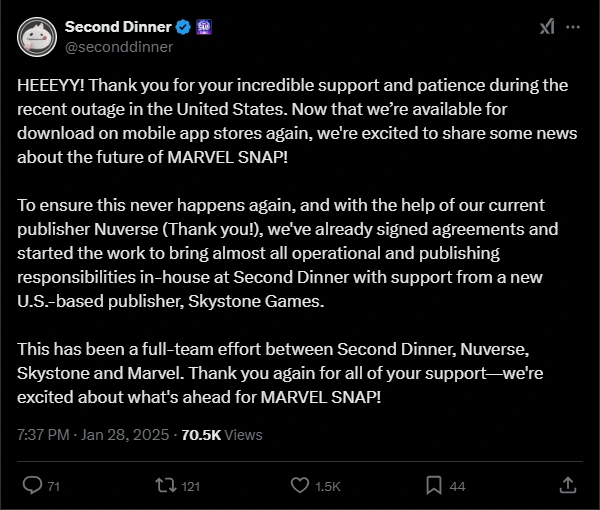Image resolution: width=600 pixels, height=510 pixels.
Task: Click the 1.5K likes count
Action: click(328, 487)
